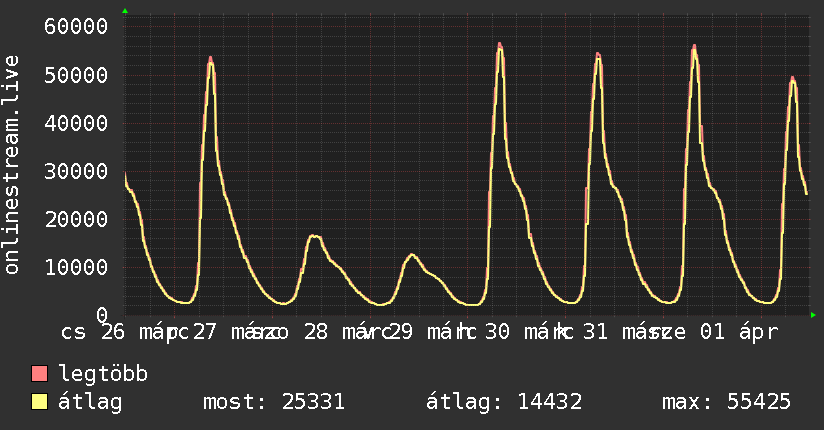
Task: Click the 10000 y-axis label
Action: coord(76,267)
